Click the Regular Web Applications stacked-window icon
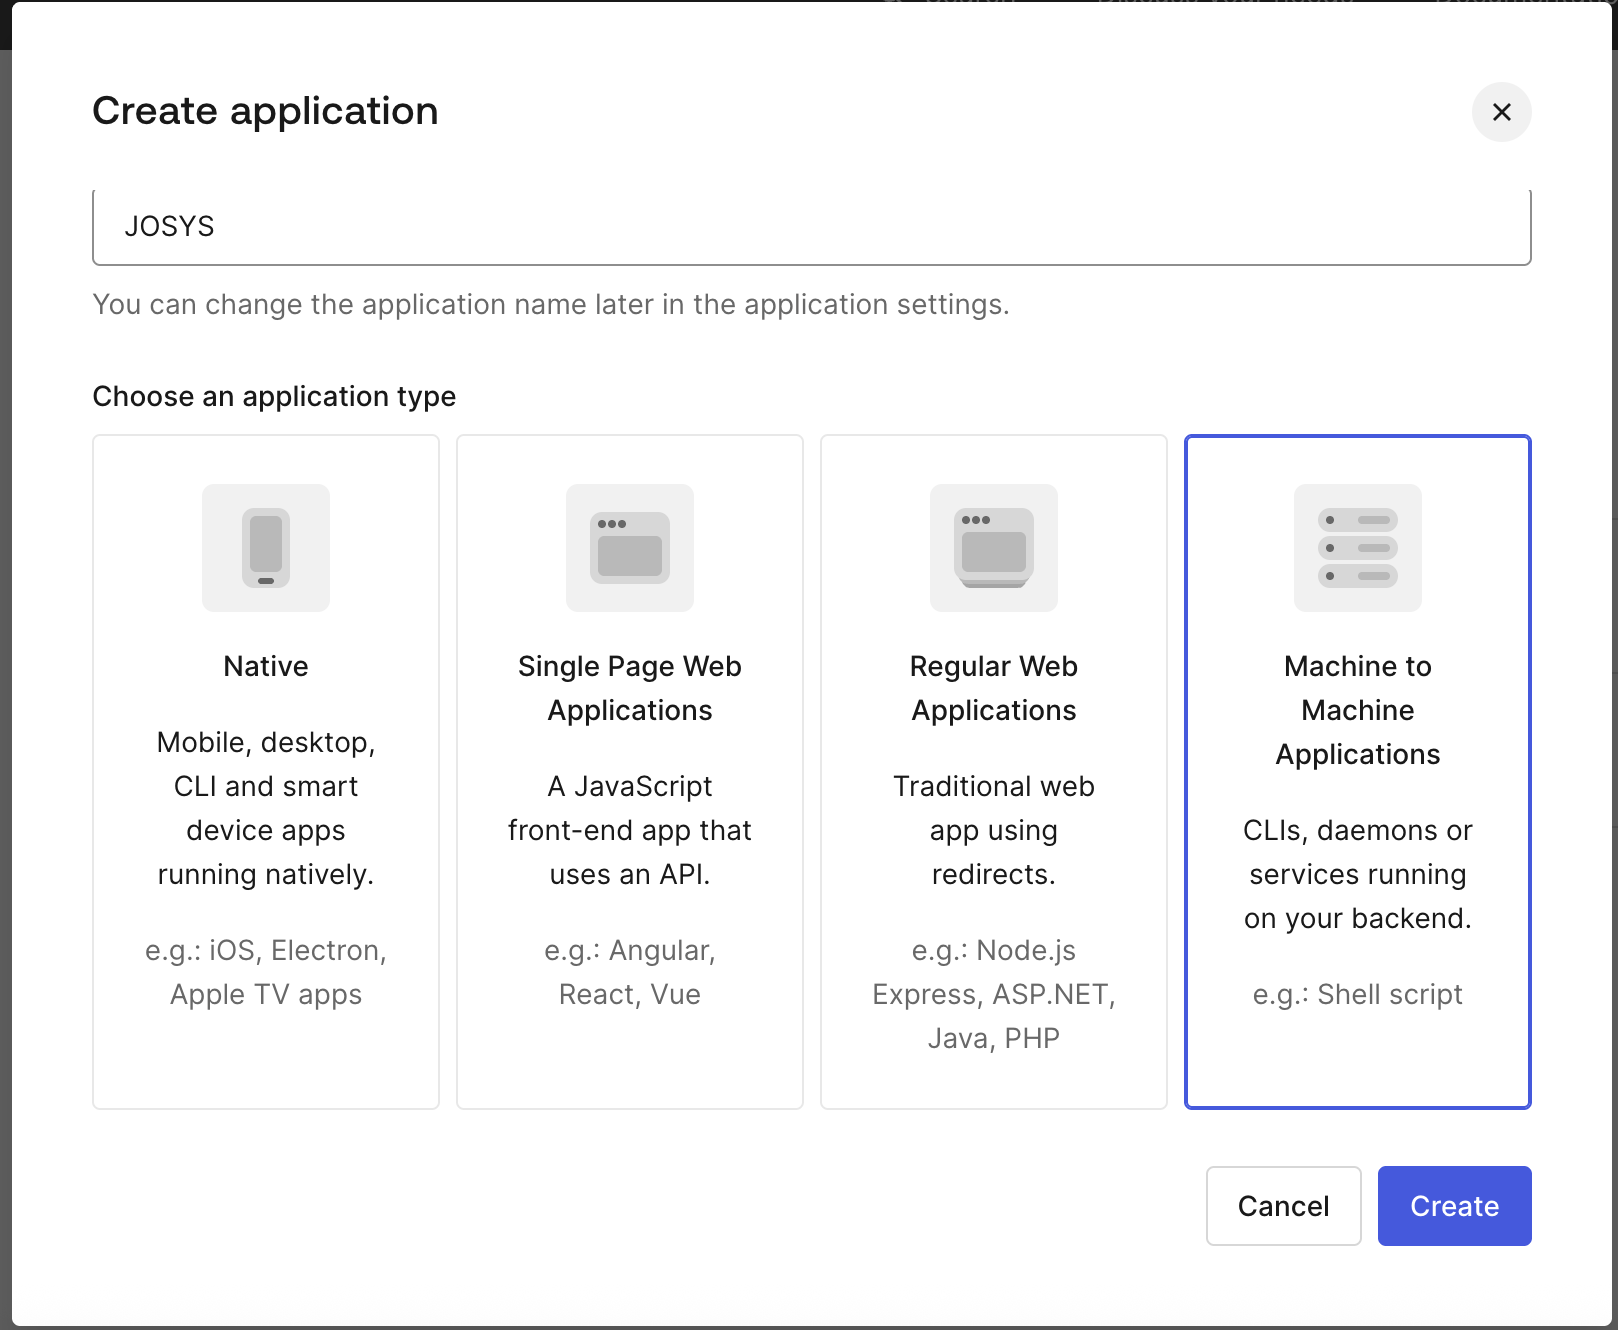 point(993,548)
